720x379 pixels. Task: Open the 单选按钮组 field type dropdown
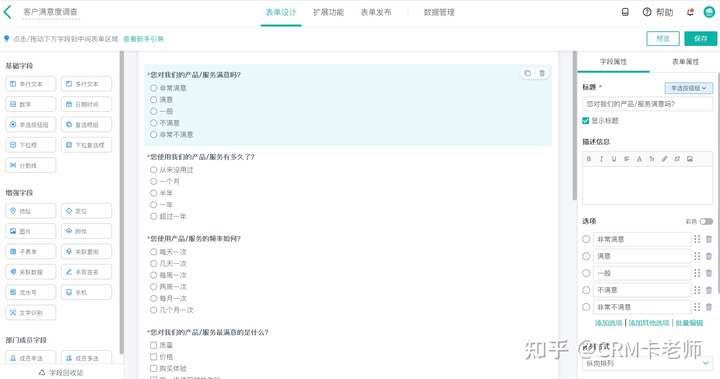(x=688, y=88)
